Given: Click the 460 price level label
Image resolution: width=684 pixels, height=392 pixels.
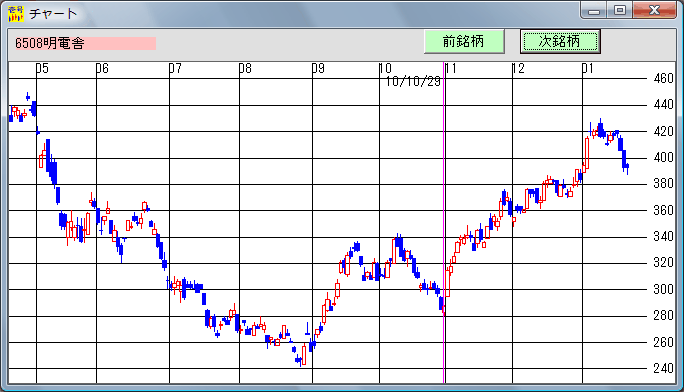Looking at the screenshot, I should coord(663,78).
